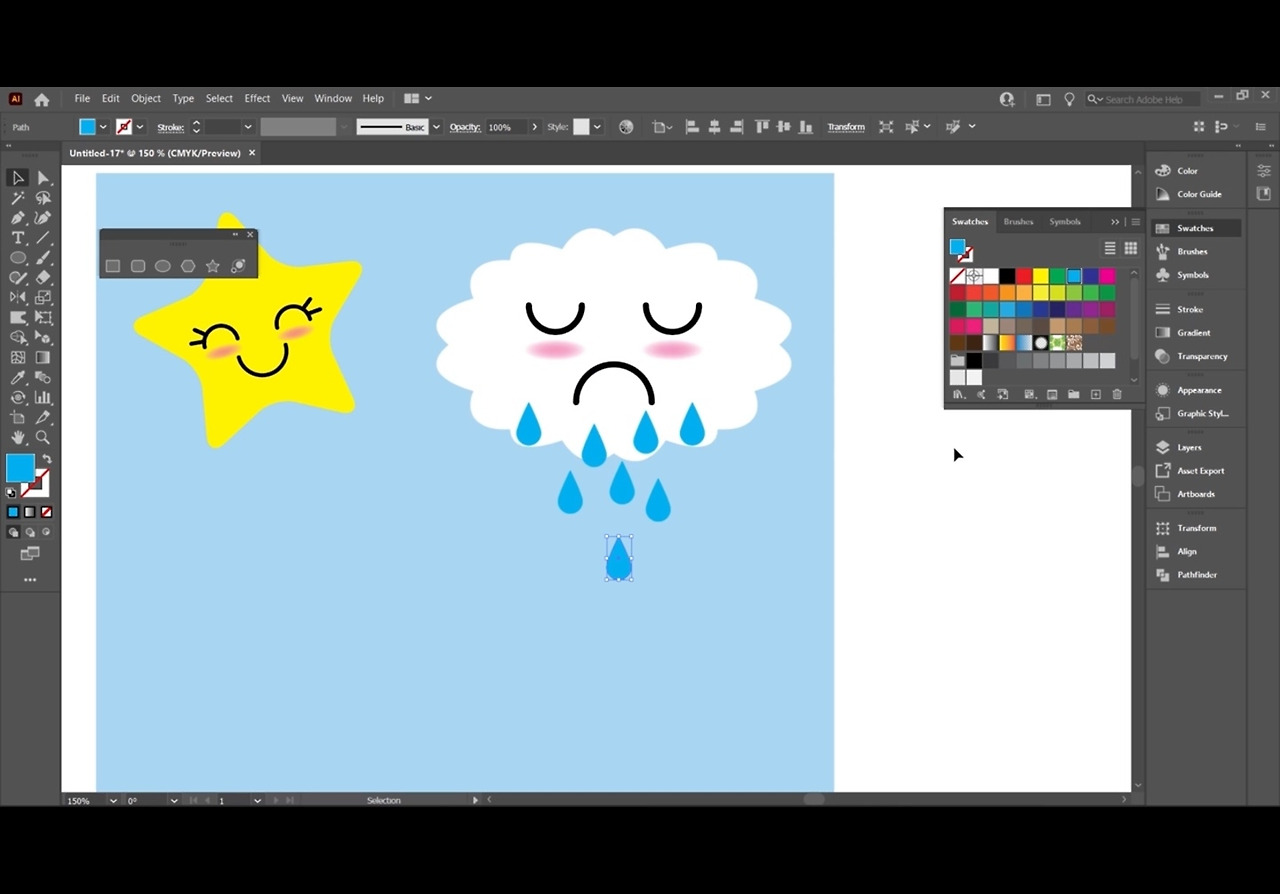
Task: Click Transform in the control bar
Action: 846,127
